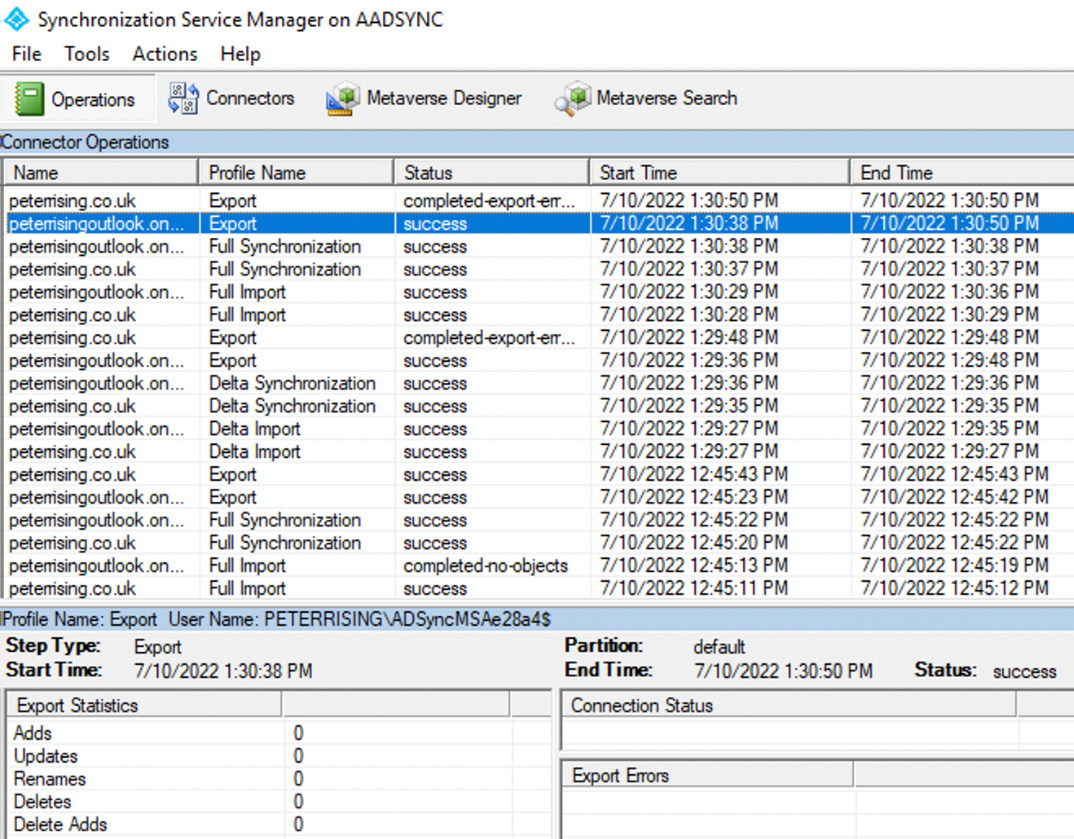Click the Operations notebook icon
The height and width of the screenshot is (839, 1074).
[x=29, y=99]
